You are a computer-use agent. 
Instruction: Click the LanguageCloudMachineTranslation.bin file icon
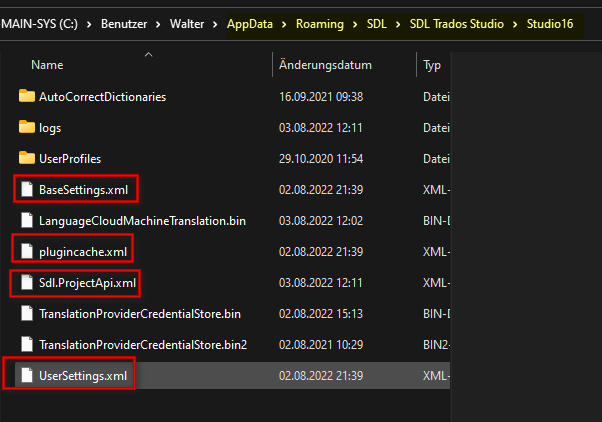click(x=27, y=220)
